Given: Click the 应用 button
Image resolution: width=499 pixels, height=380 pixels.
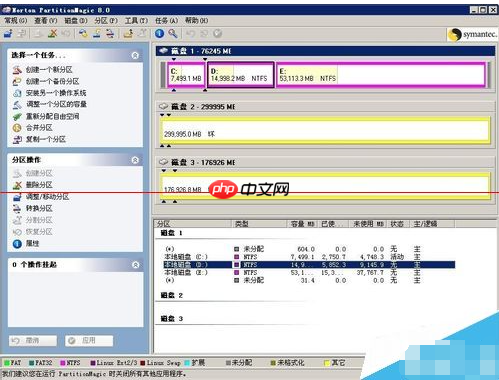Looking at the screenshot, I should click(x=89, y=341).
